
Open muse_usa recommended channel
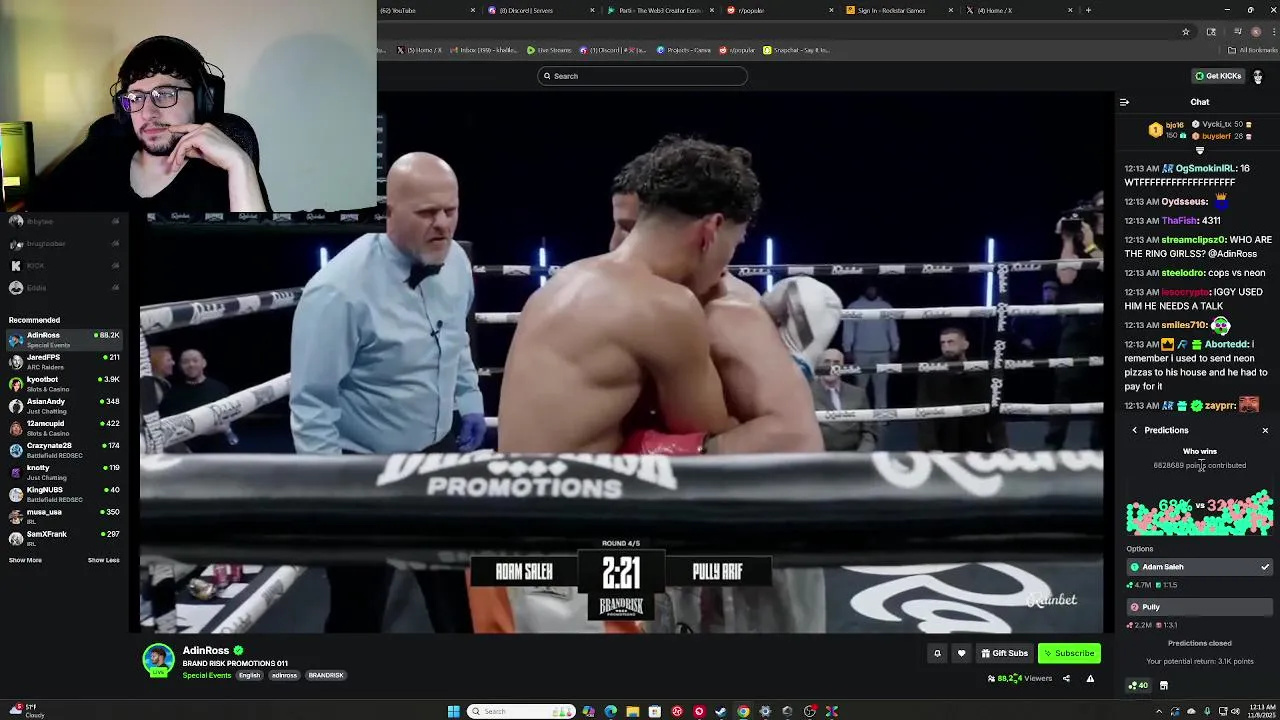point(64,516)
